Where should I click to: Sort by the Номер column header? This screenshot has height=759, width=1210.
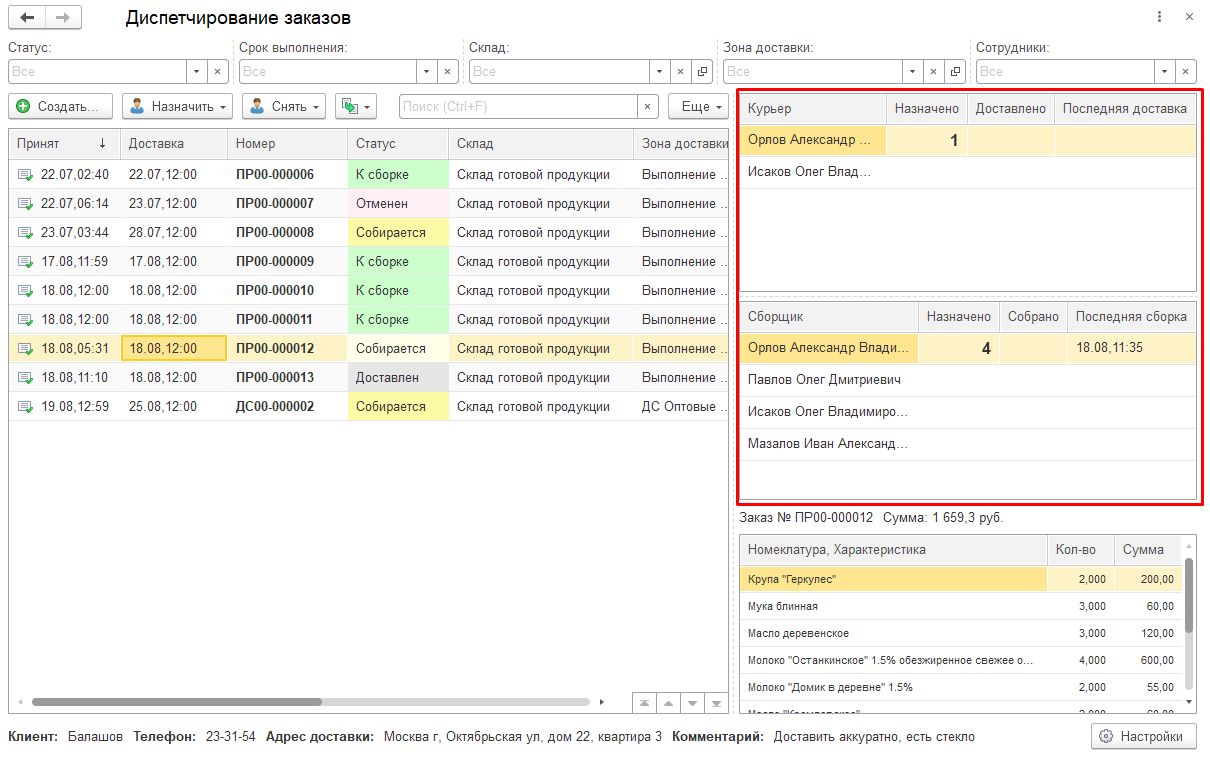pos(287,144)
